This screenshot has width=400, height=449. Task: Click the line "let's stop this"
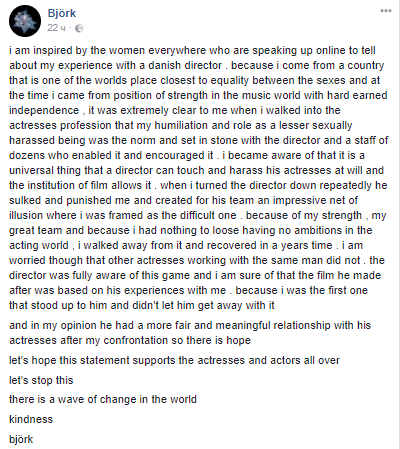[x=41, y=380]
